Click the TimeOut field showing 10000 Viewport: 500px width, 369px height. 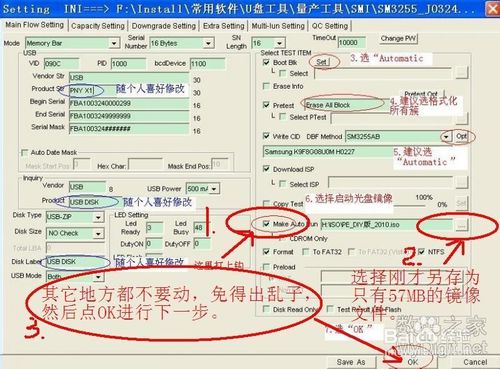(351, 43)
